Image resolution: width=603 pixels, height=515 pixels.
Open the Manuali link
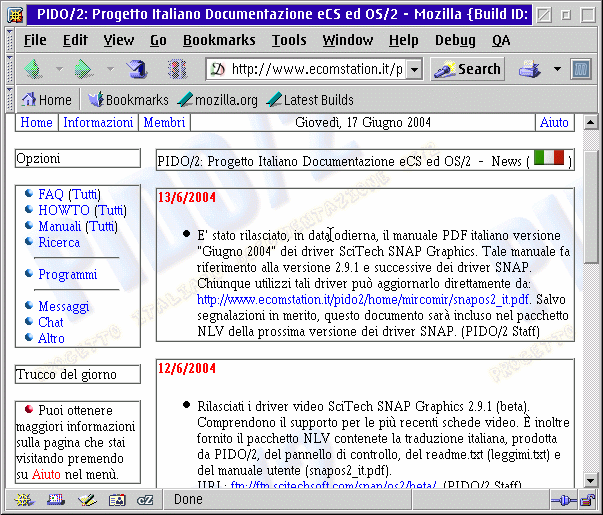click(x=60, y=226)
